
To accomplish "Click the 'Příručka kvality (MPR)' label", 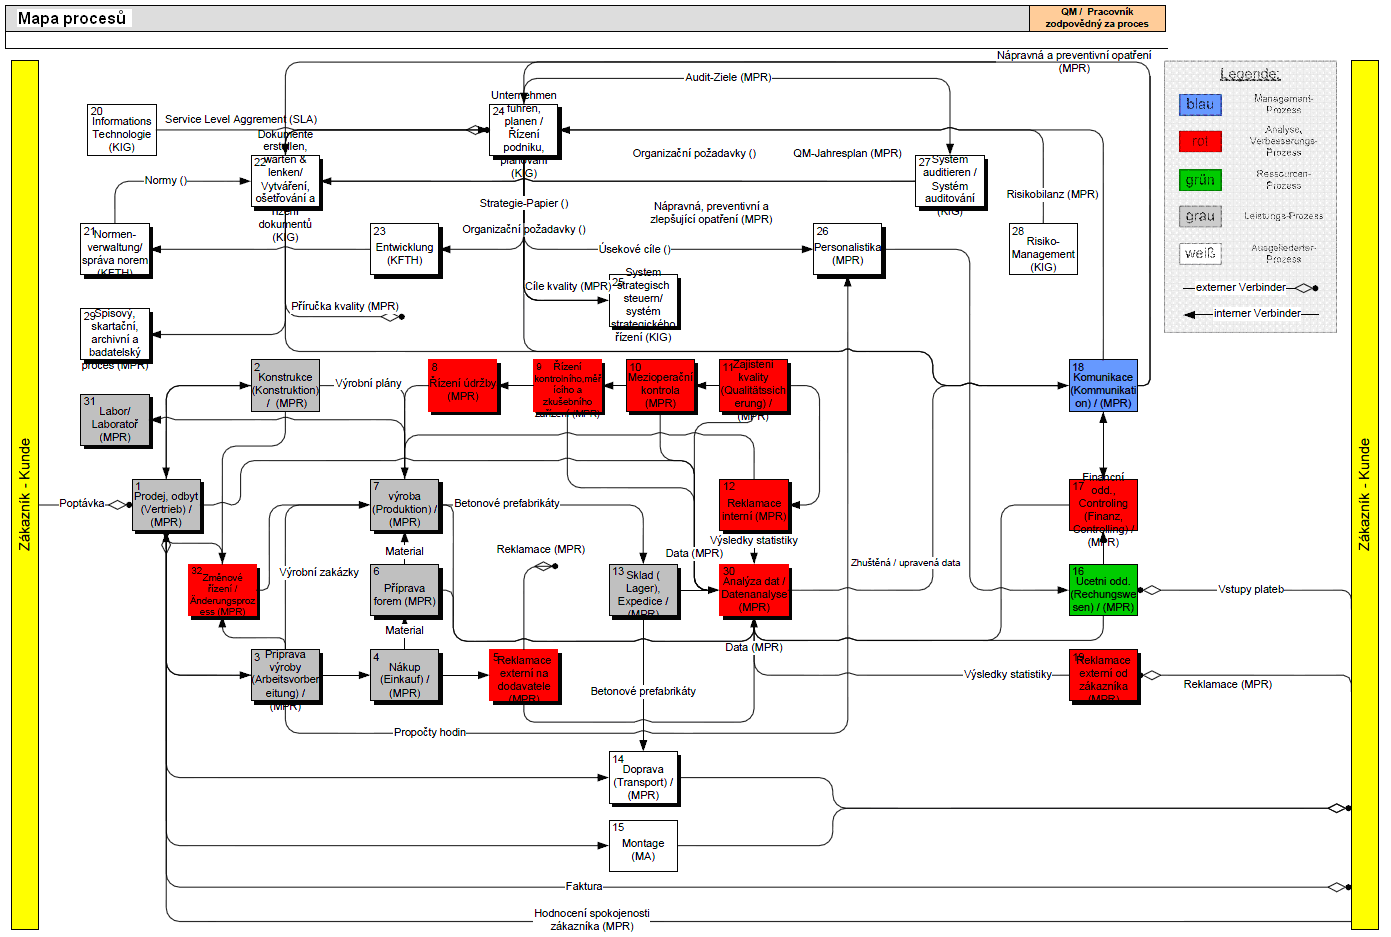I will pos(345,306).
